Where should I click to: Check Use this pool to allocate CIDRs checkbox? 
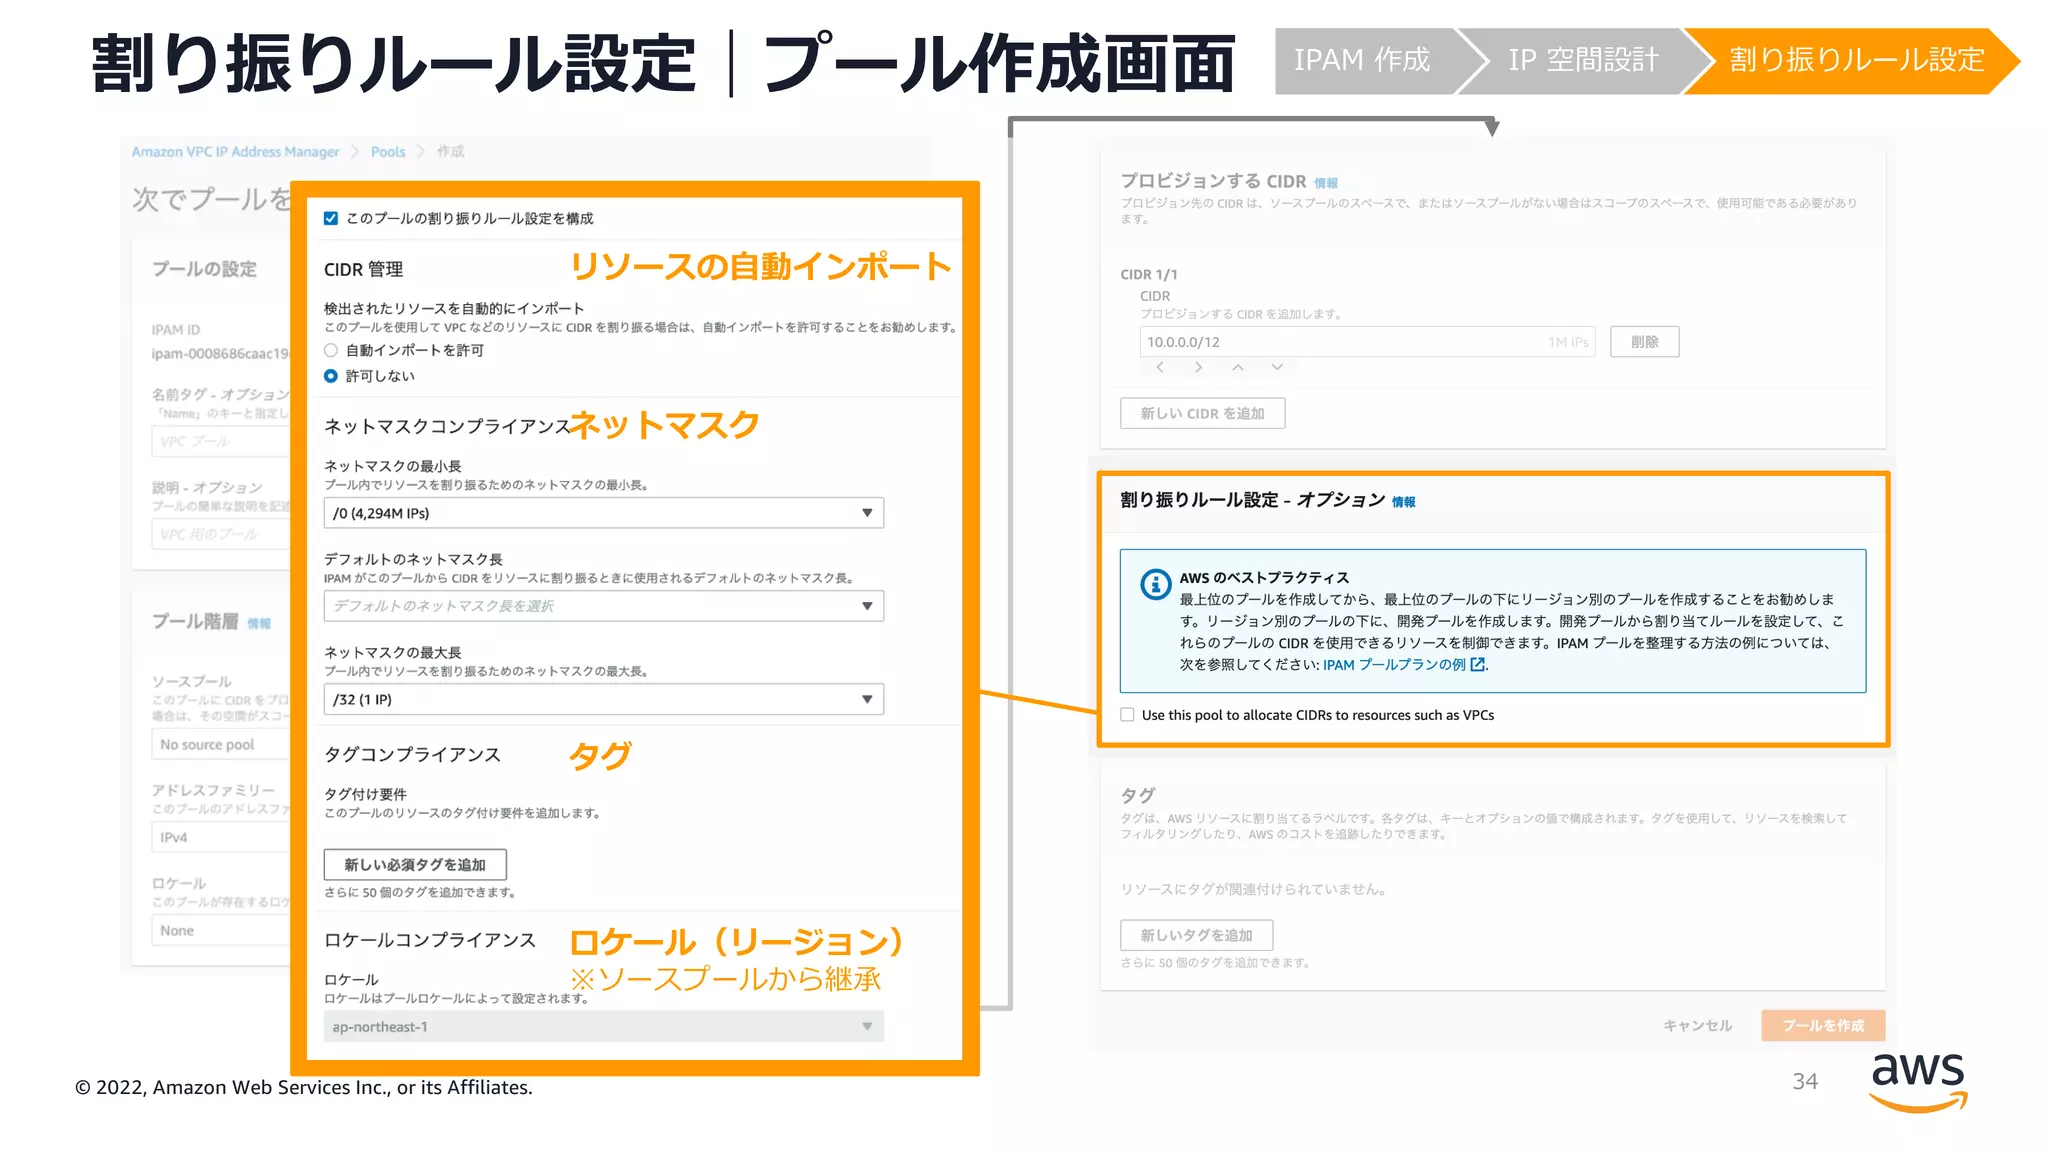(x=1127, y=715)
